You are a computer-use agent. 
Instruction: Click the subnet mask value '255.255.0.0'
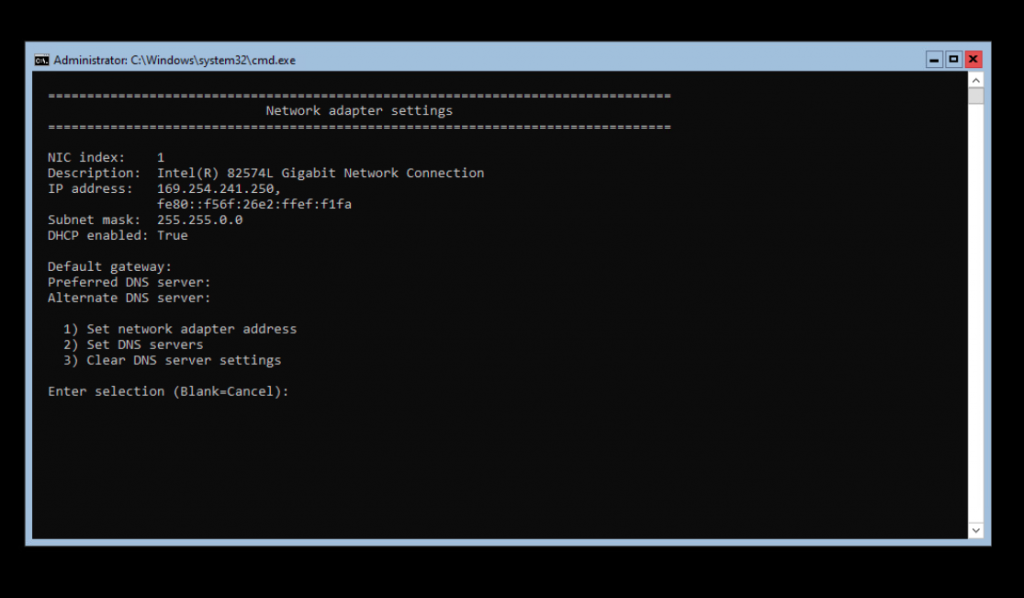pyautogui.click(x=200, y=220)
